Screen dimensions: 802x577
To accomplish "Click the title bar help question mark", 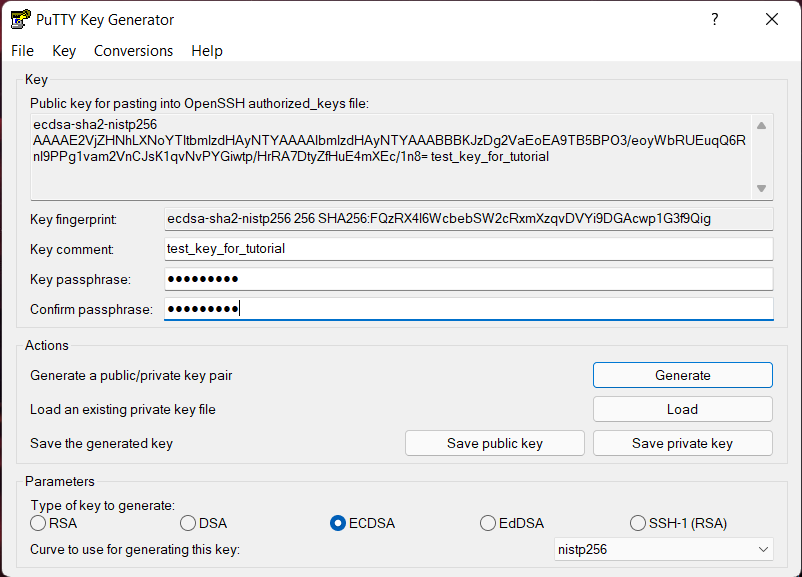I will click(715, 19).
